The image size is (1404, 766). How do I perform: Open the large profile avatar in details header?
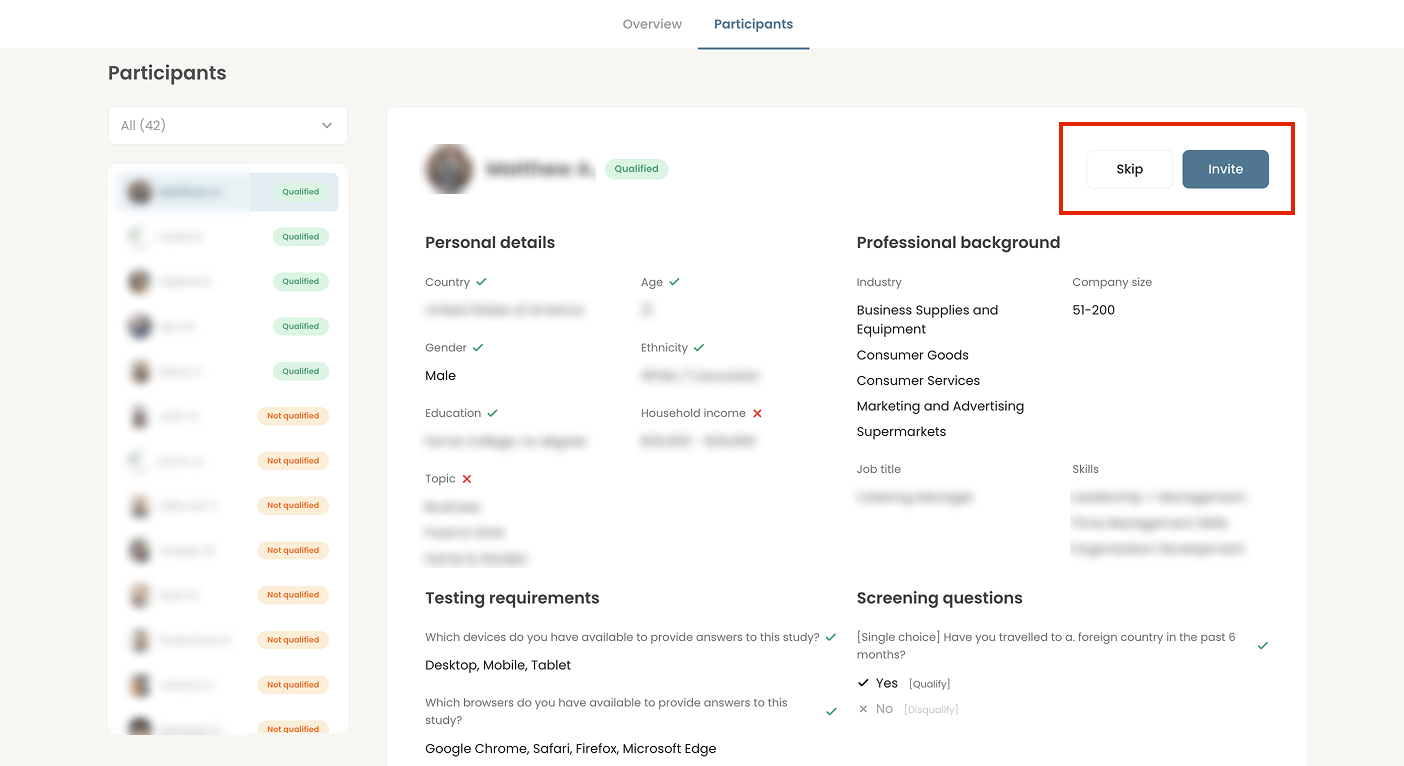[449, 169]
